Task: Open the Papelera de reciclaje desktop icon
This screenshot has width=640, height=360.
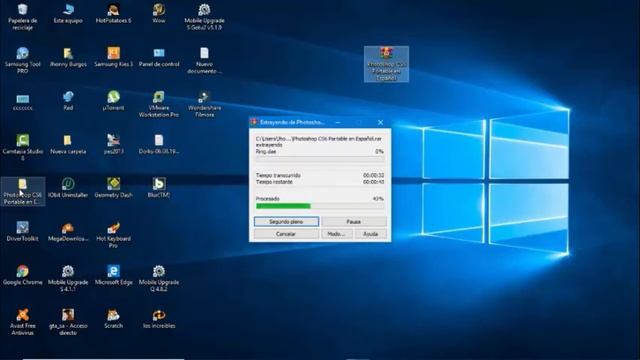Action: pos(22,16)
